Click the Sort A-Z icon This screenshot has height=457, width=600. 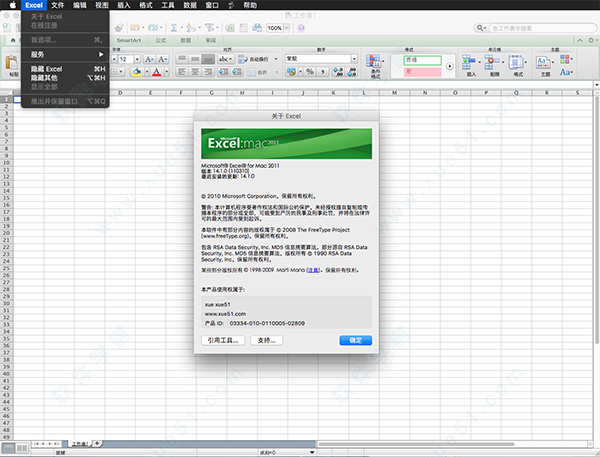pyautogui.click(x=191, y=28)
